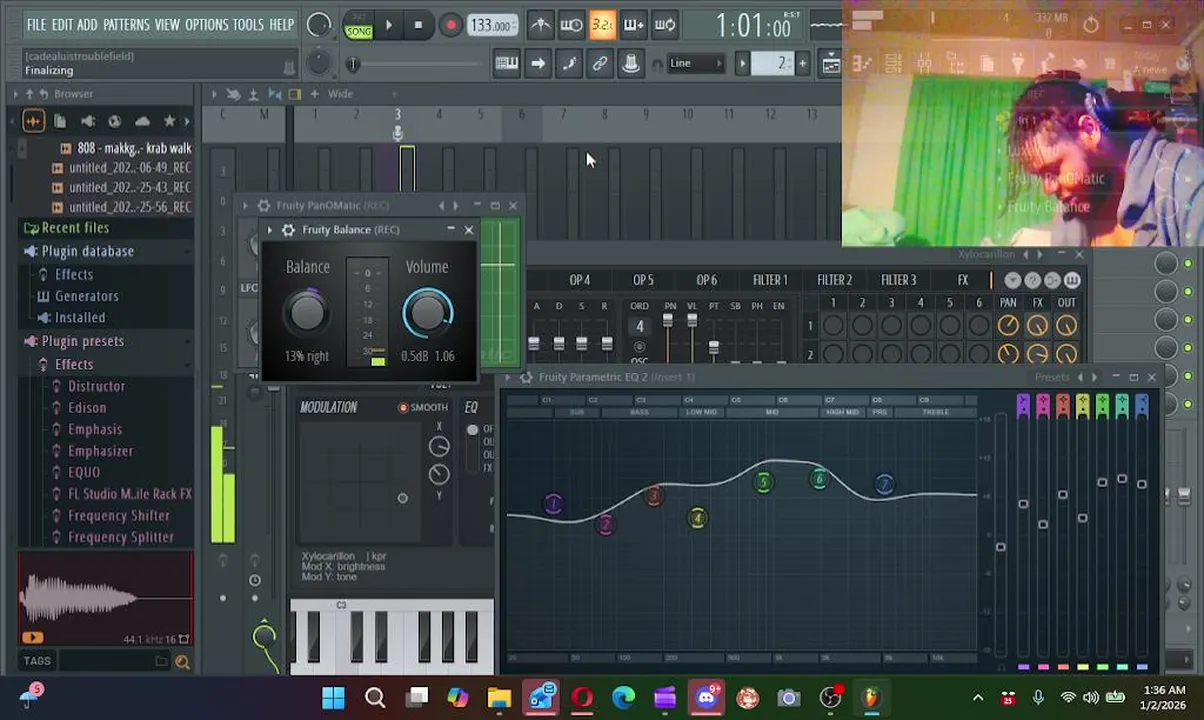
Task: Open the OPTIONS menu
Action: pyautogui.click(x=206, y=24)
